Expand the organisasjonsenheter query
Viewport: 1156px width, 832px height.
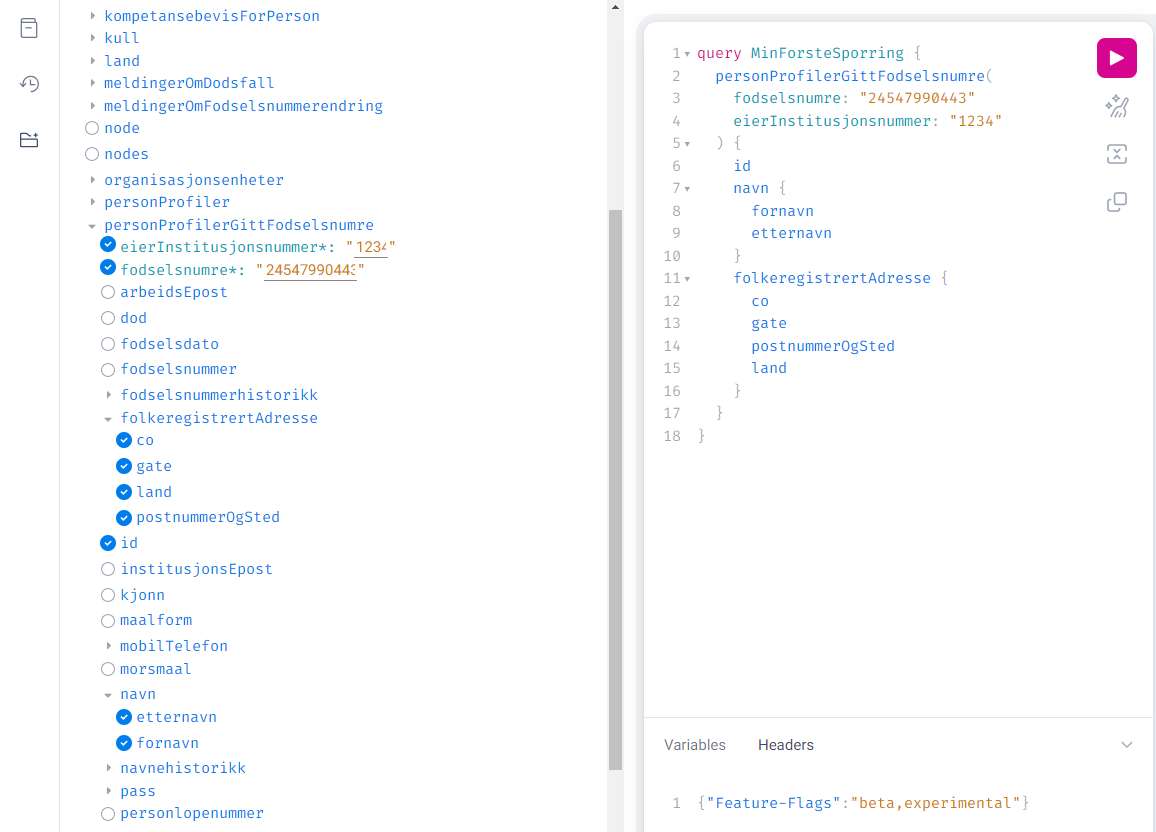pos(93,180)
